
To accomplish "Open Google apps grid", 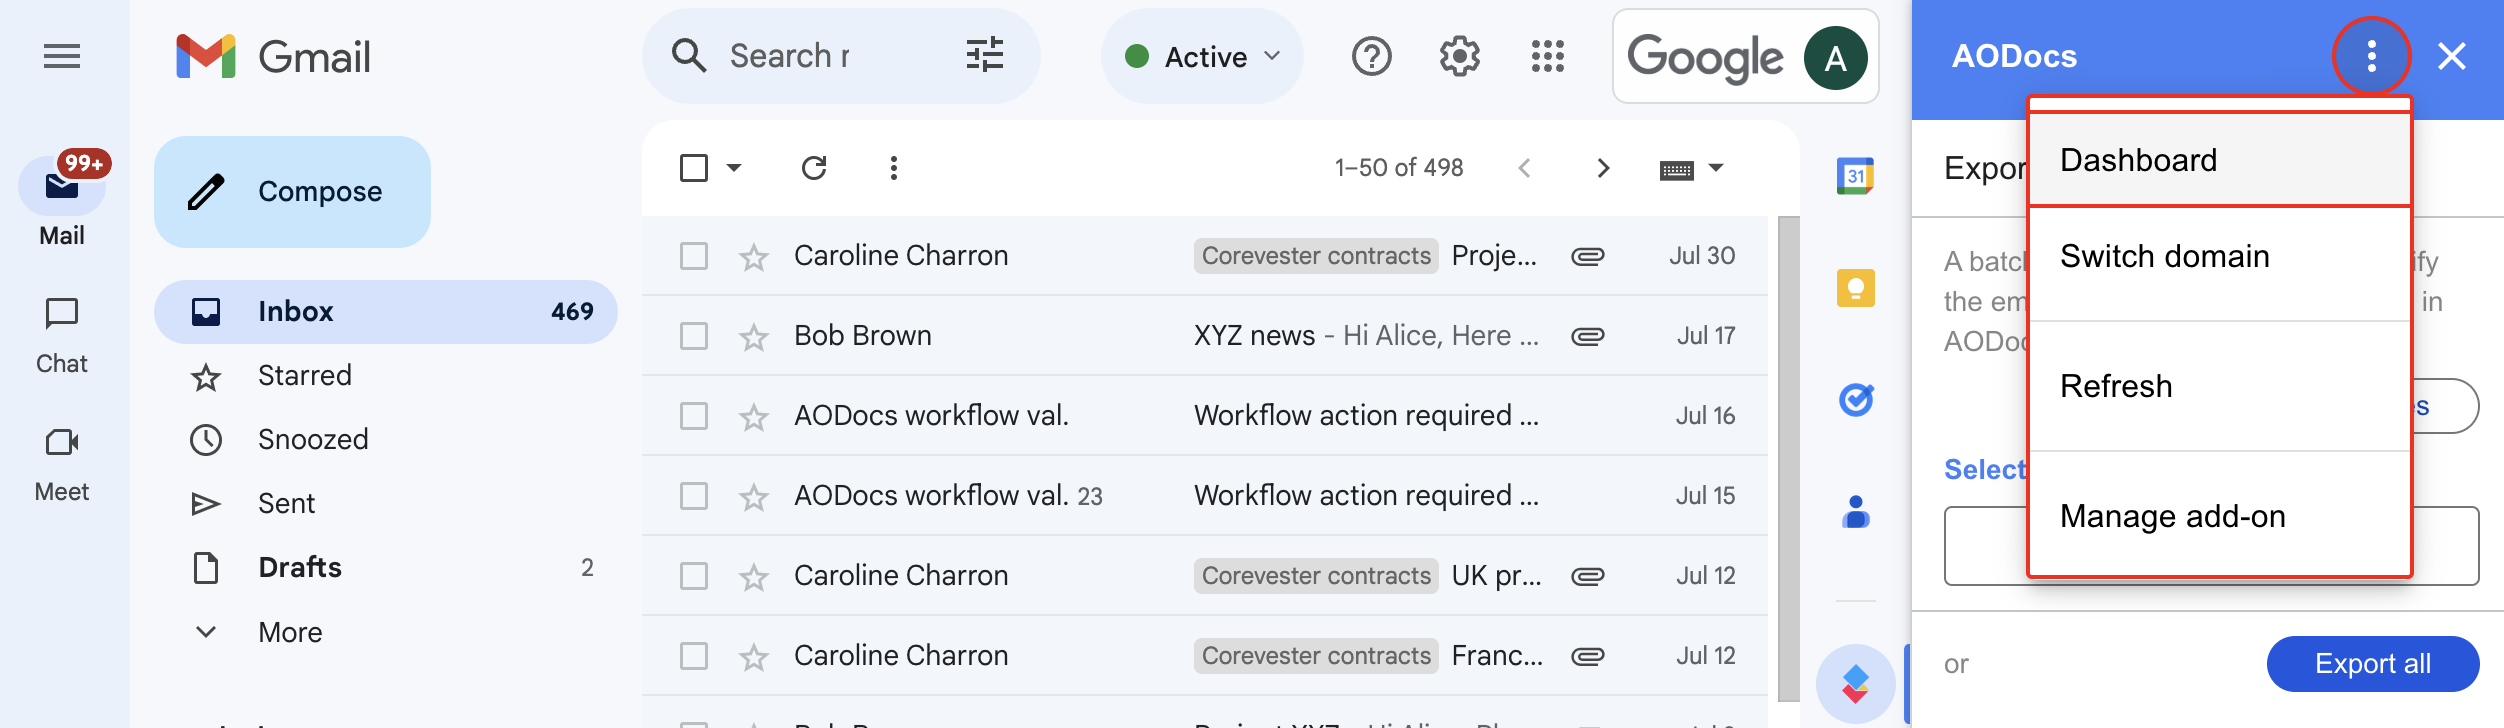I will point(1548,56).
